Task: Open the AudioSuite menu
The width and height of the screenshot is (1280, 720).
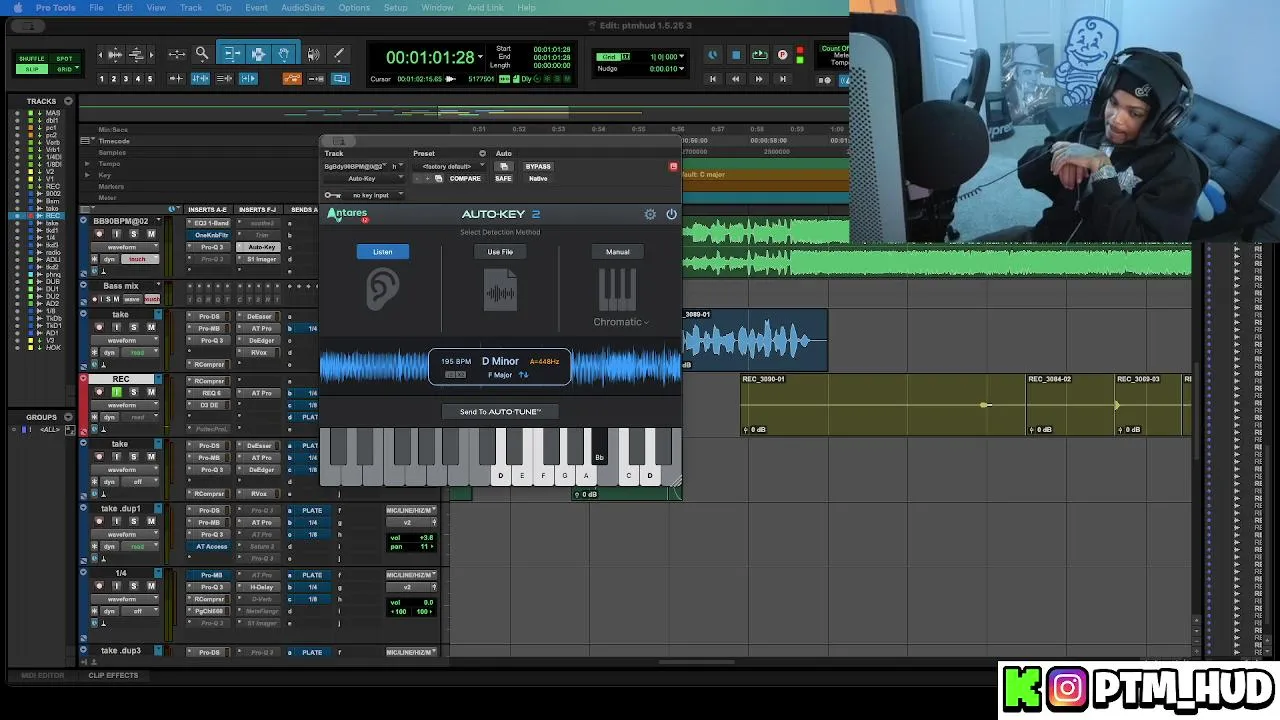Action: 303,8
